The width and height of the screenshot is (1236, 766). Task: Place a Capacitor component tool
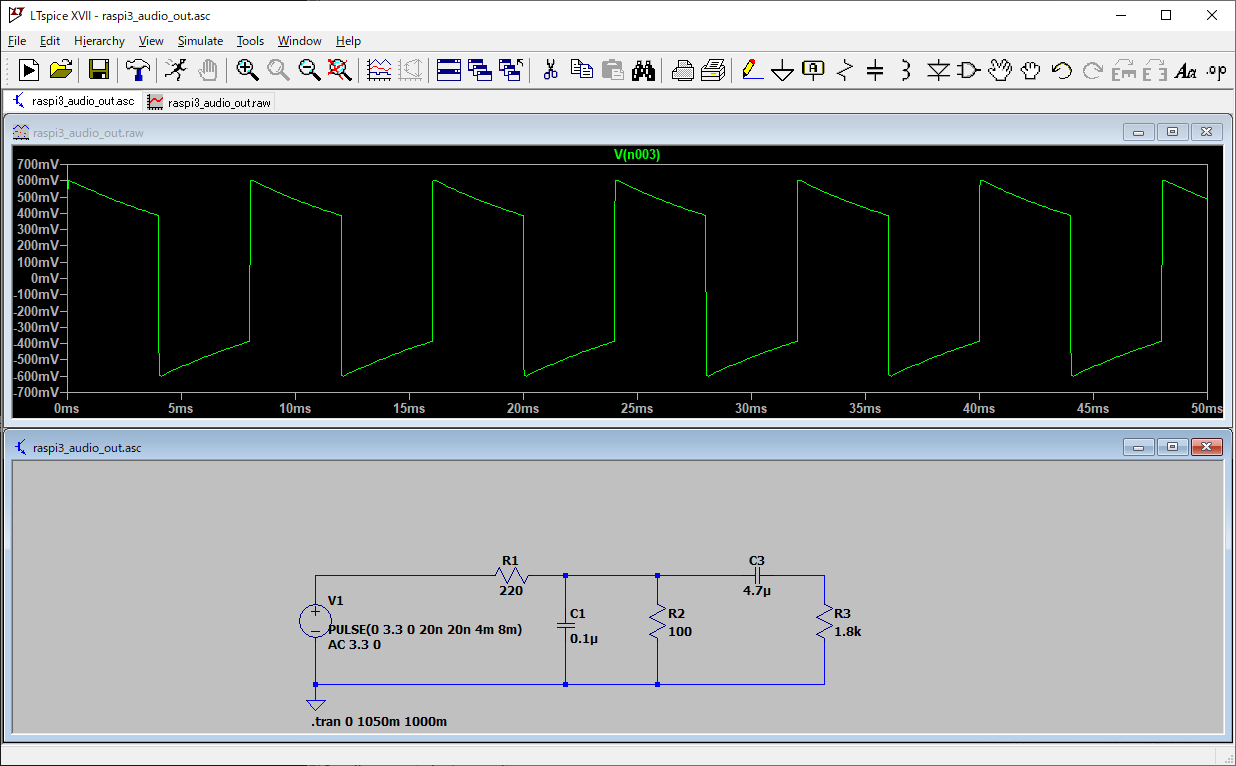[x=875, y=70]
